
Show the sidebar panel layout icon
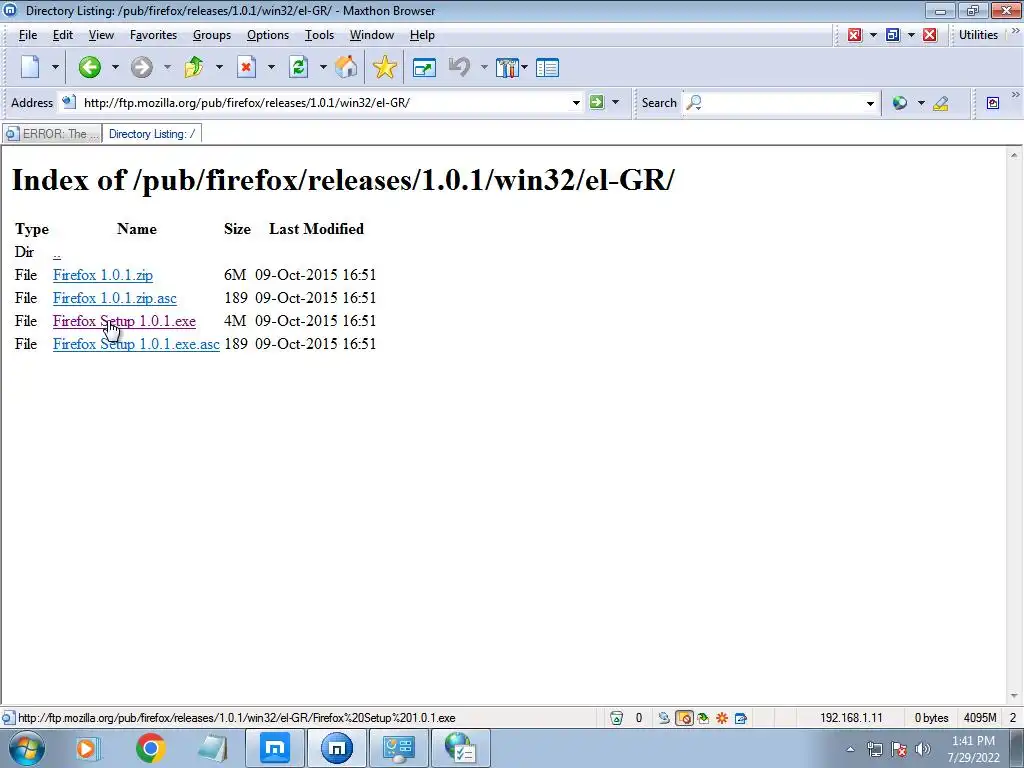point(547,68)
